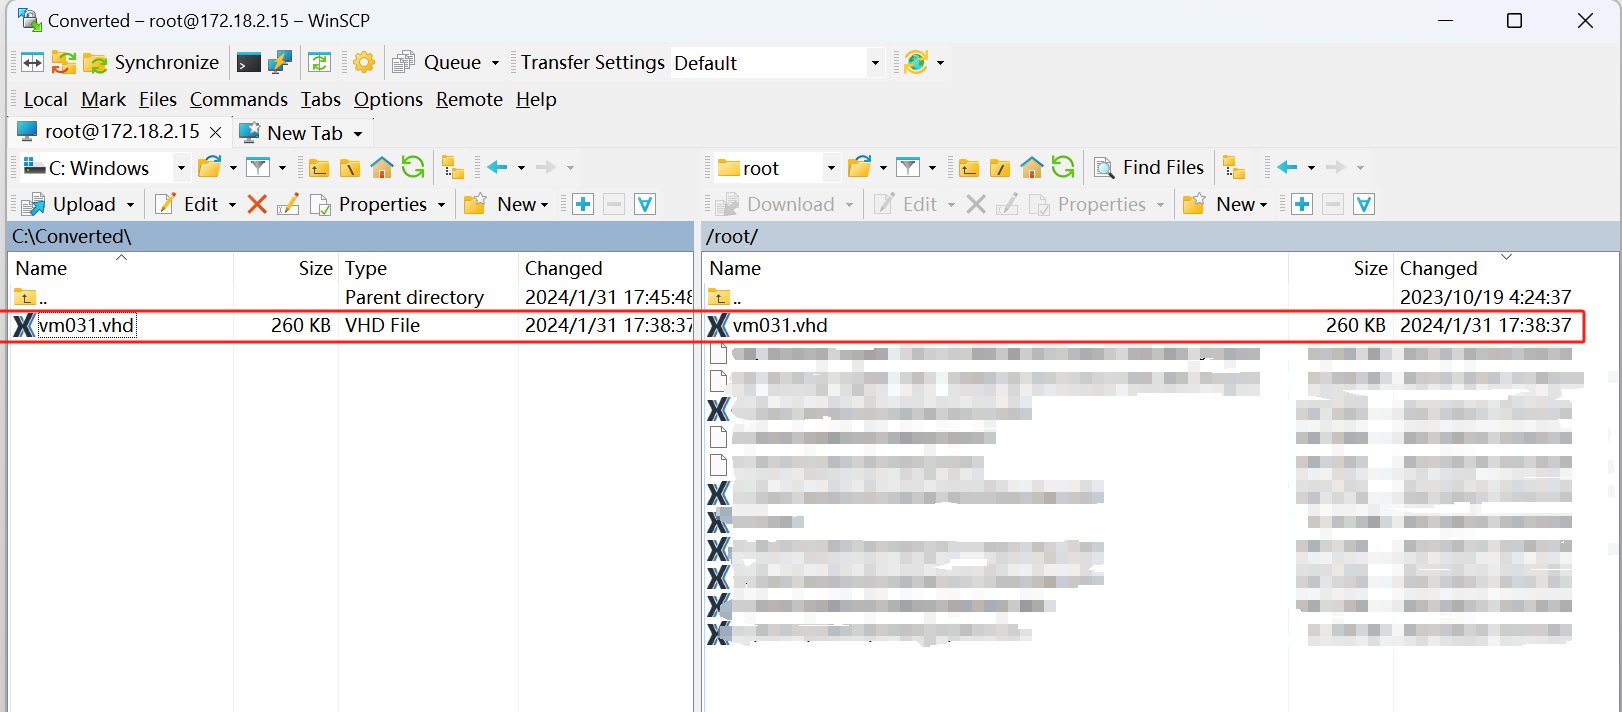Image resolution: width=1622 pixels, height=712 pixels.
Task: Go to parent directory in local panel
Action: 319,167
